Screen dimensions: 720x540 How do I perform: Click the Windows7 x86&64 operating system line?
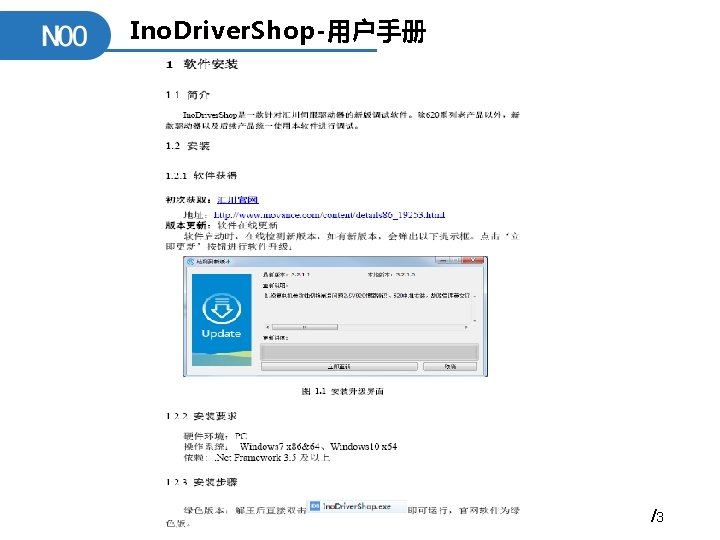(290, 446)
